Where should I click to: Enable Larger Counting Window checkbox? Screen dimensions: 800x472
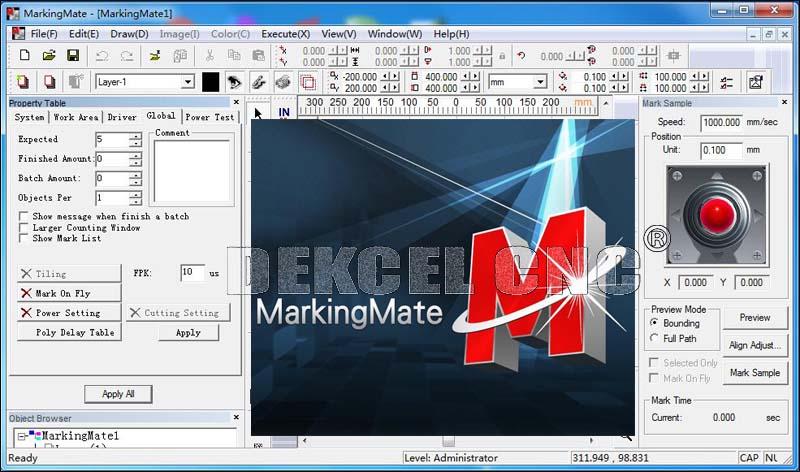click(x=23, y=228)
